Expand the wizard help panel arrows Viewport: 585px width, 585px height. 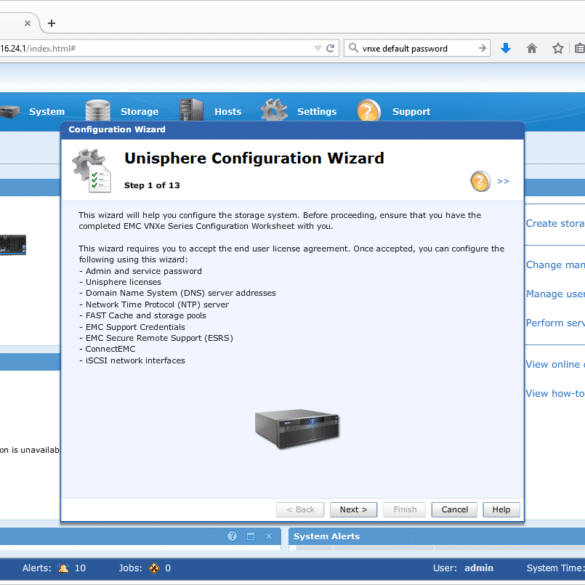click(503, 181)
